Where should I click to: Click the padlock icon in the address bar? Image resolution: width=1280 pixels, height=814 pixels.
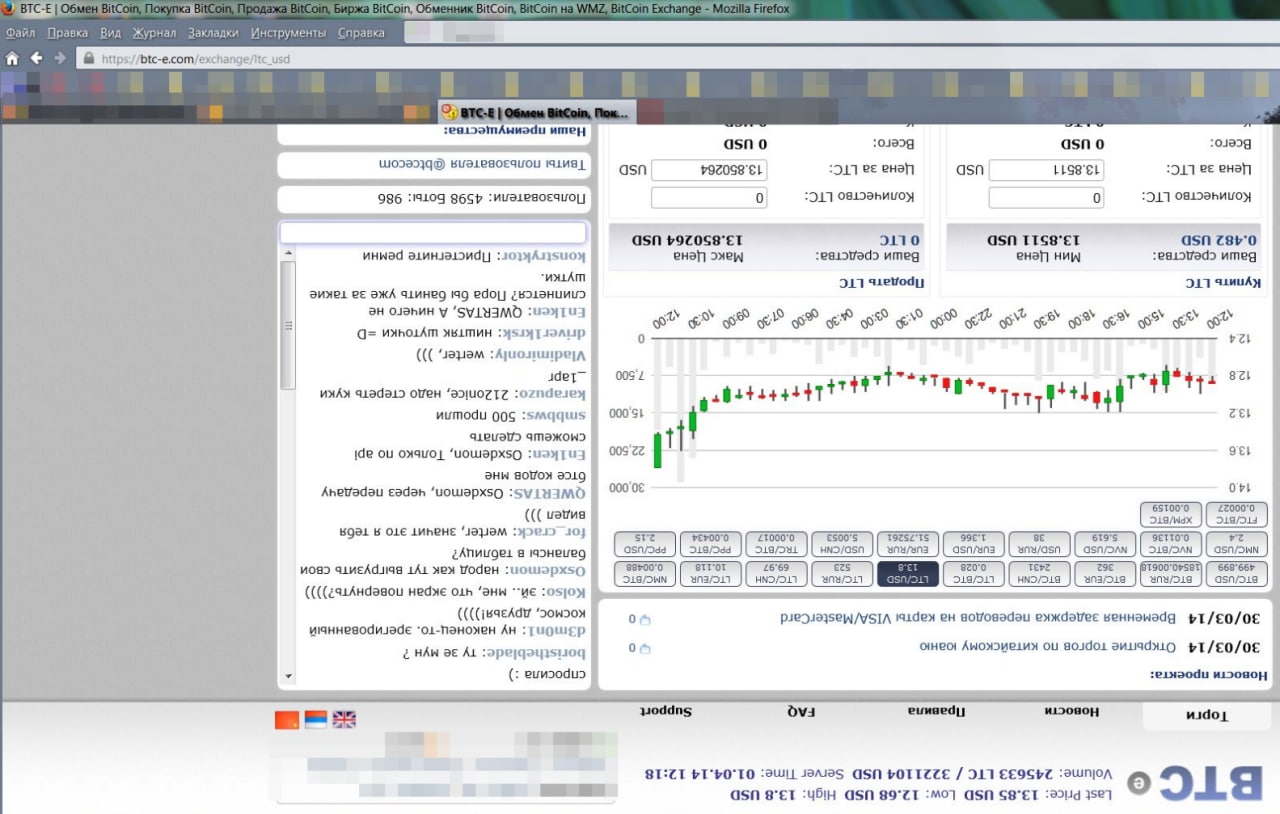point(88,59)
